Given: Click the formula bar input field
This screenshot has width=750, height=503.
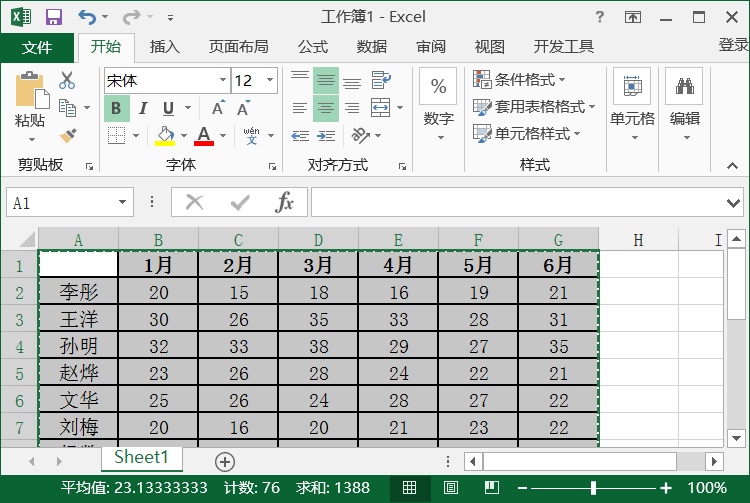Looking at the screenshot, I should point(519,202).
